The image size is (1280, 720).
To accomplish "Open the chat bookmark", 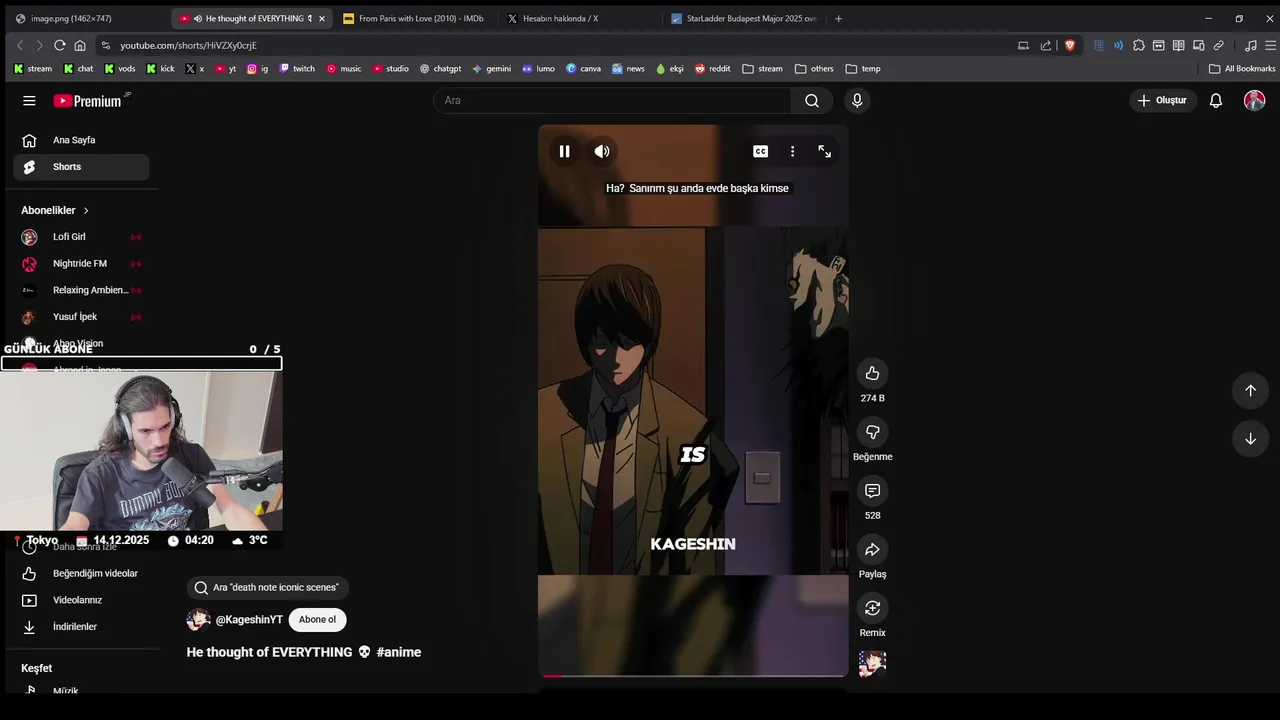I will pyautogui.click(x=78, y=69).
